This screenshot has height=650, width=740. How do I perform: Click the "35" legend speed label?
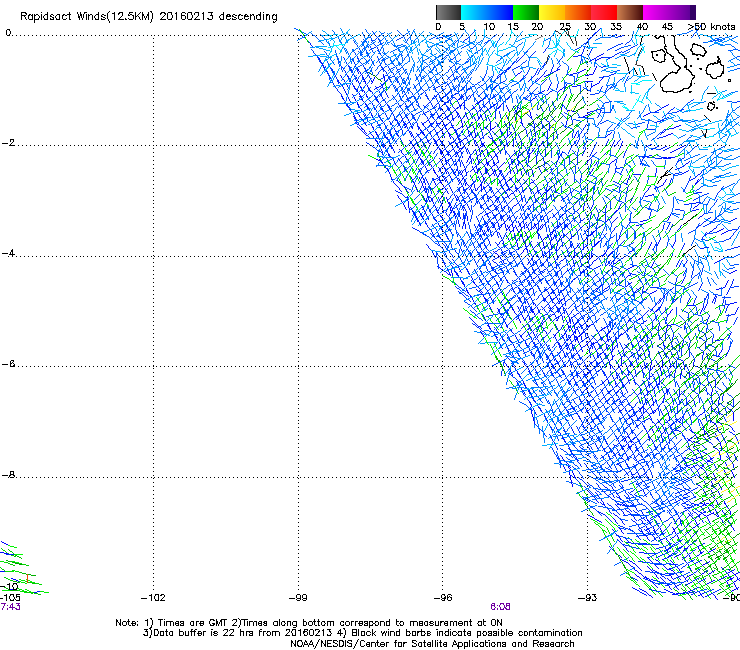(616, 27)
